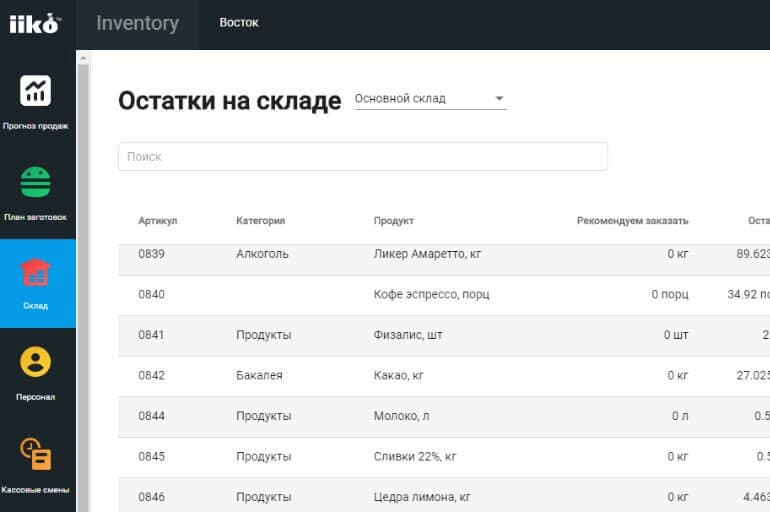
Task: Sort by the Категория column header
Action: click(x=260, y=221)
